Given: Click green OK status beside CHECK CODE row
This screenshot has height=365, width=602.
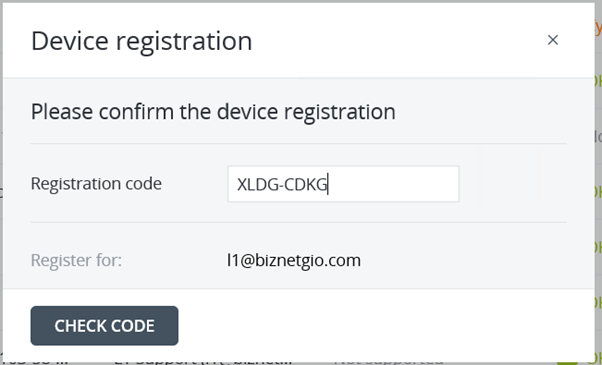Looking at the screenshot, I should [598, 303].
